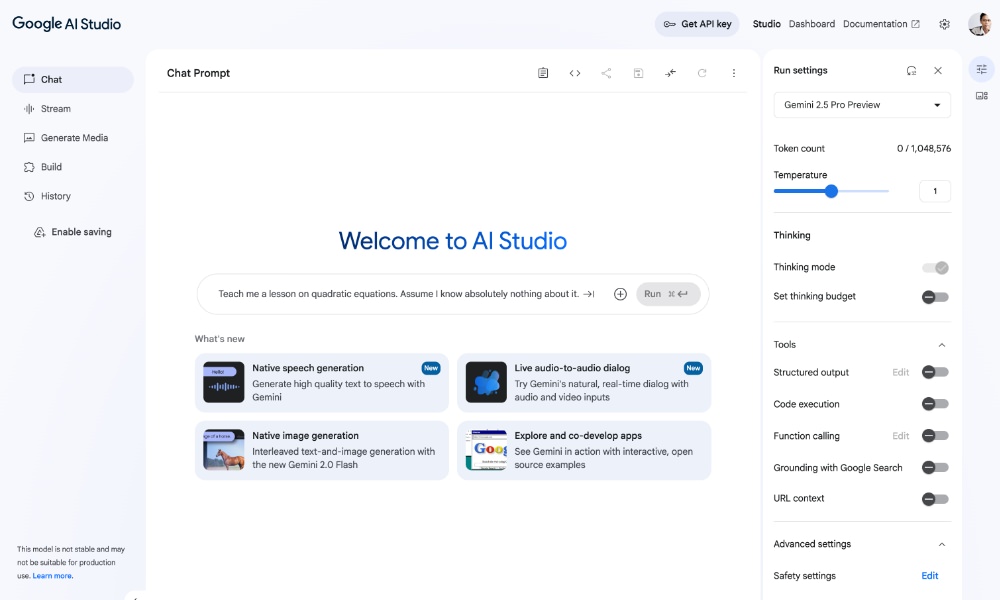Viewport: 1000px width, 600px height.
Task: Click the save prompt icon
Action: [639, 72]
